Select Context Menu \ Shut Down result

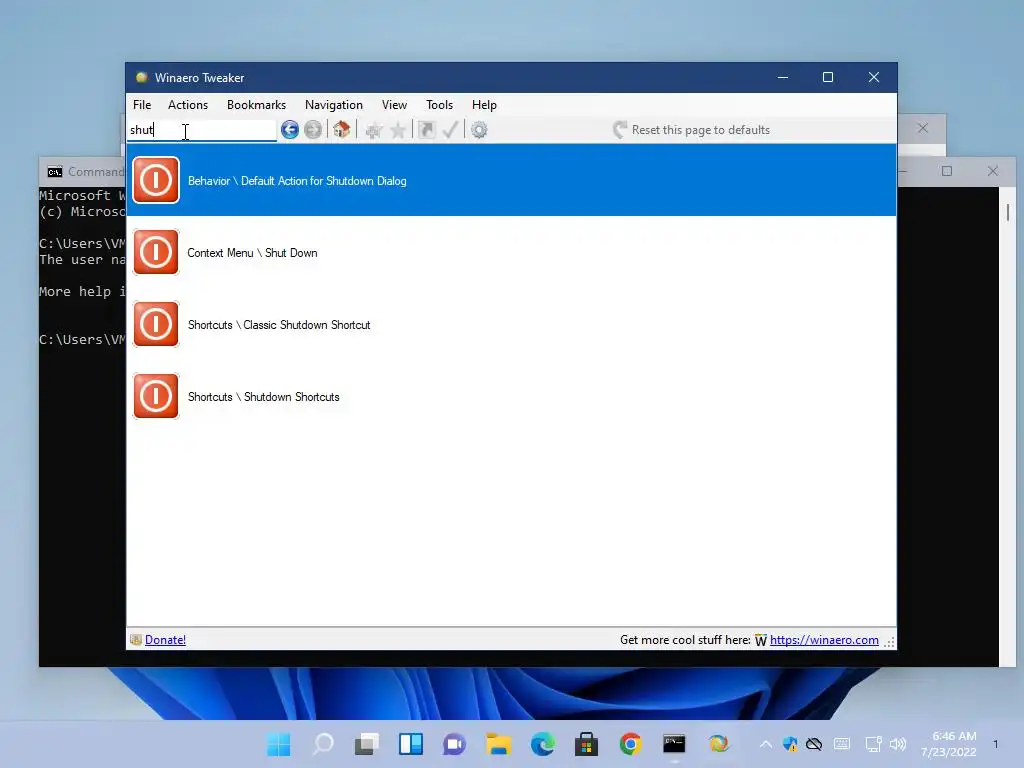[x=511, y=252]
